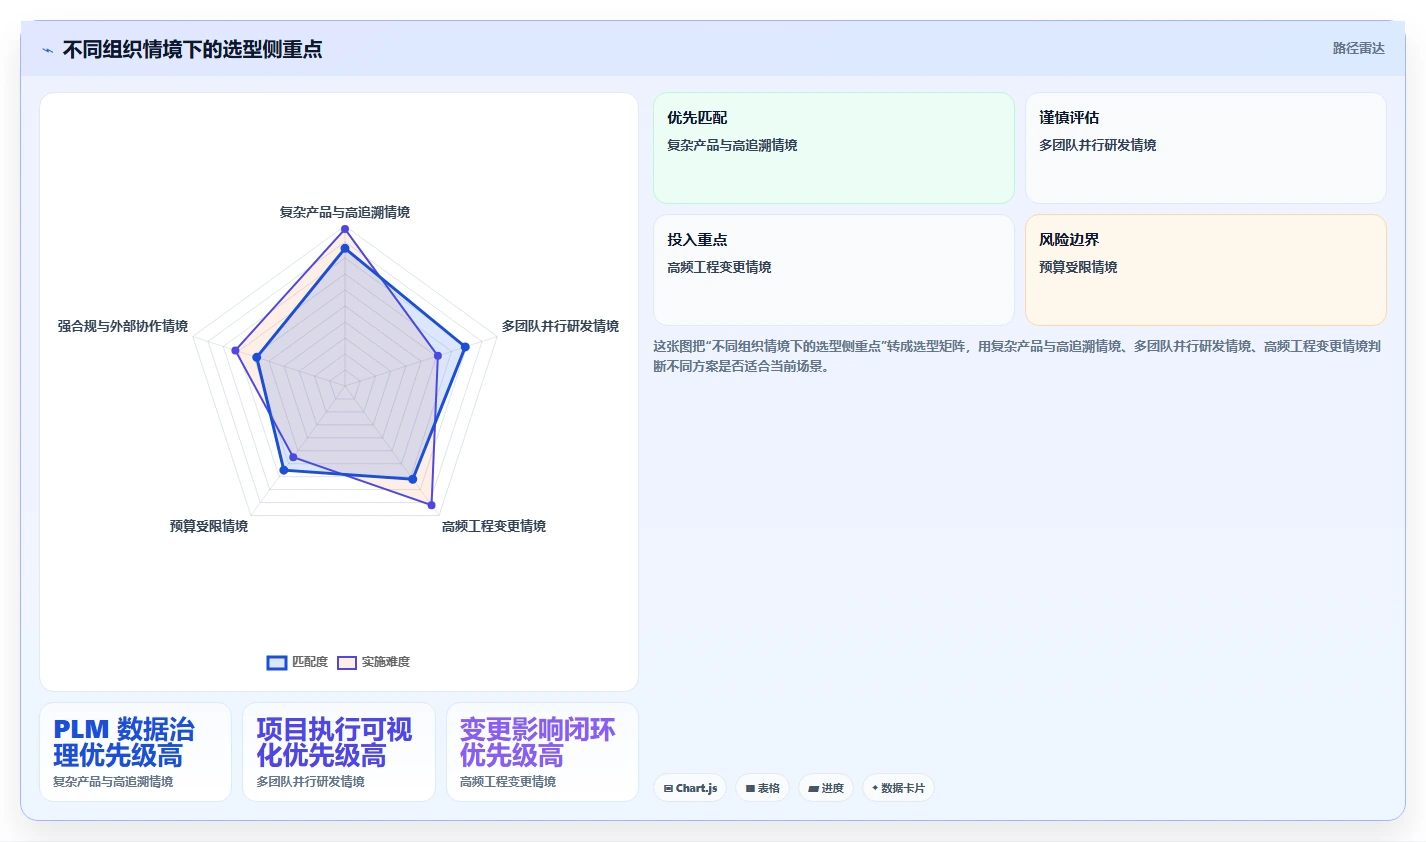1426x842 pixels.
Task: Toggle the 匹配度 legend swatch
Action: [x=277, y=662]
